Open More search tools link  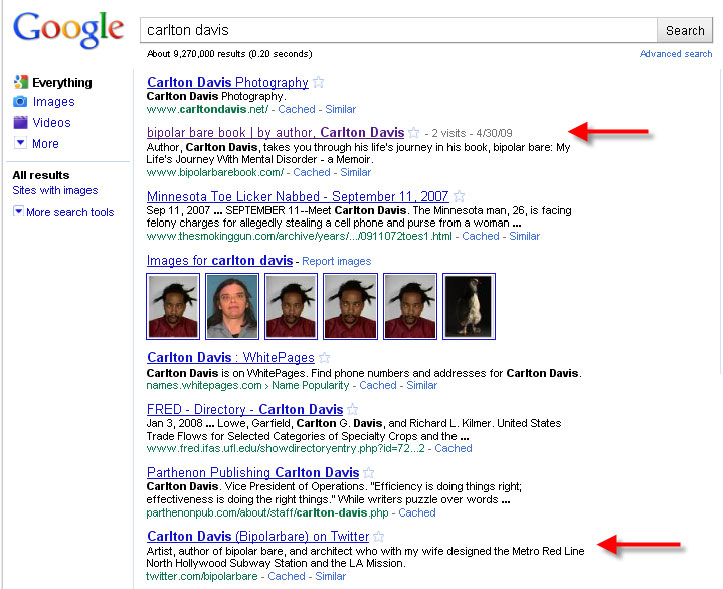click(x=70, y=212)
